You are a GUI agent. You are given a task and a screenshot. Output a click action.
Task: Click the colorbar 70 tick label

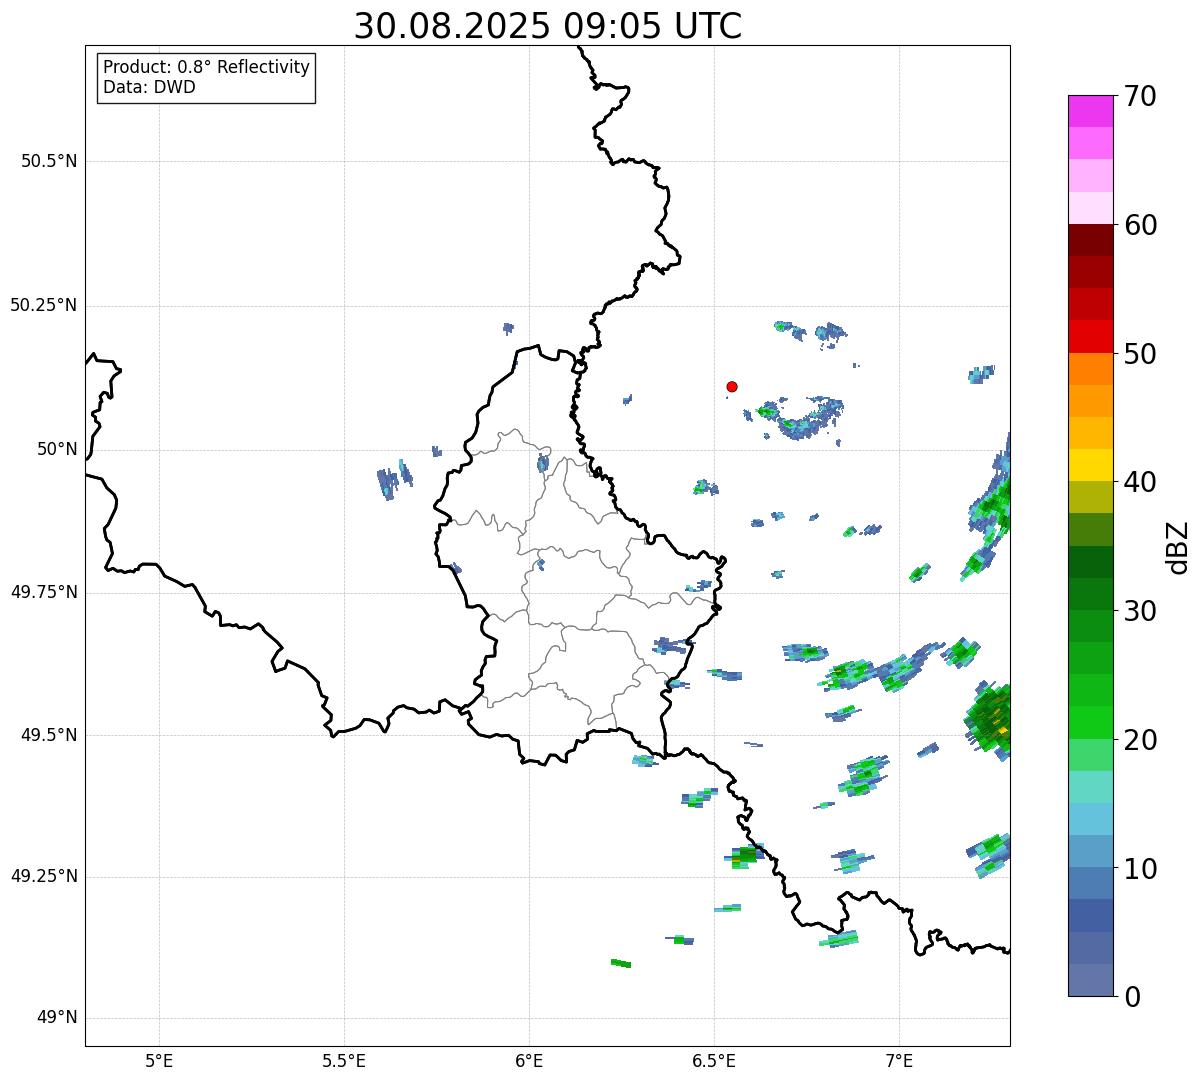pos(1140,96)
